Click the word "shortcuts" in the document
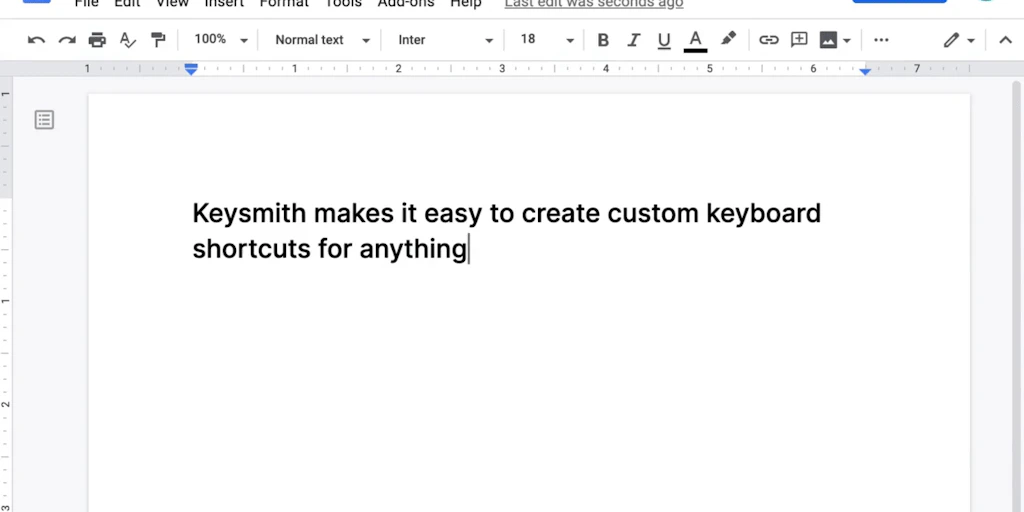Image resolution: width=1024 pixels, height=512 pixels. pyautogui.click(x=251, y=249)
